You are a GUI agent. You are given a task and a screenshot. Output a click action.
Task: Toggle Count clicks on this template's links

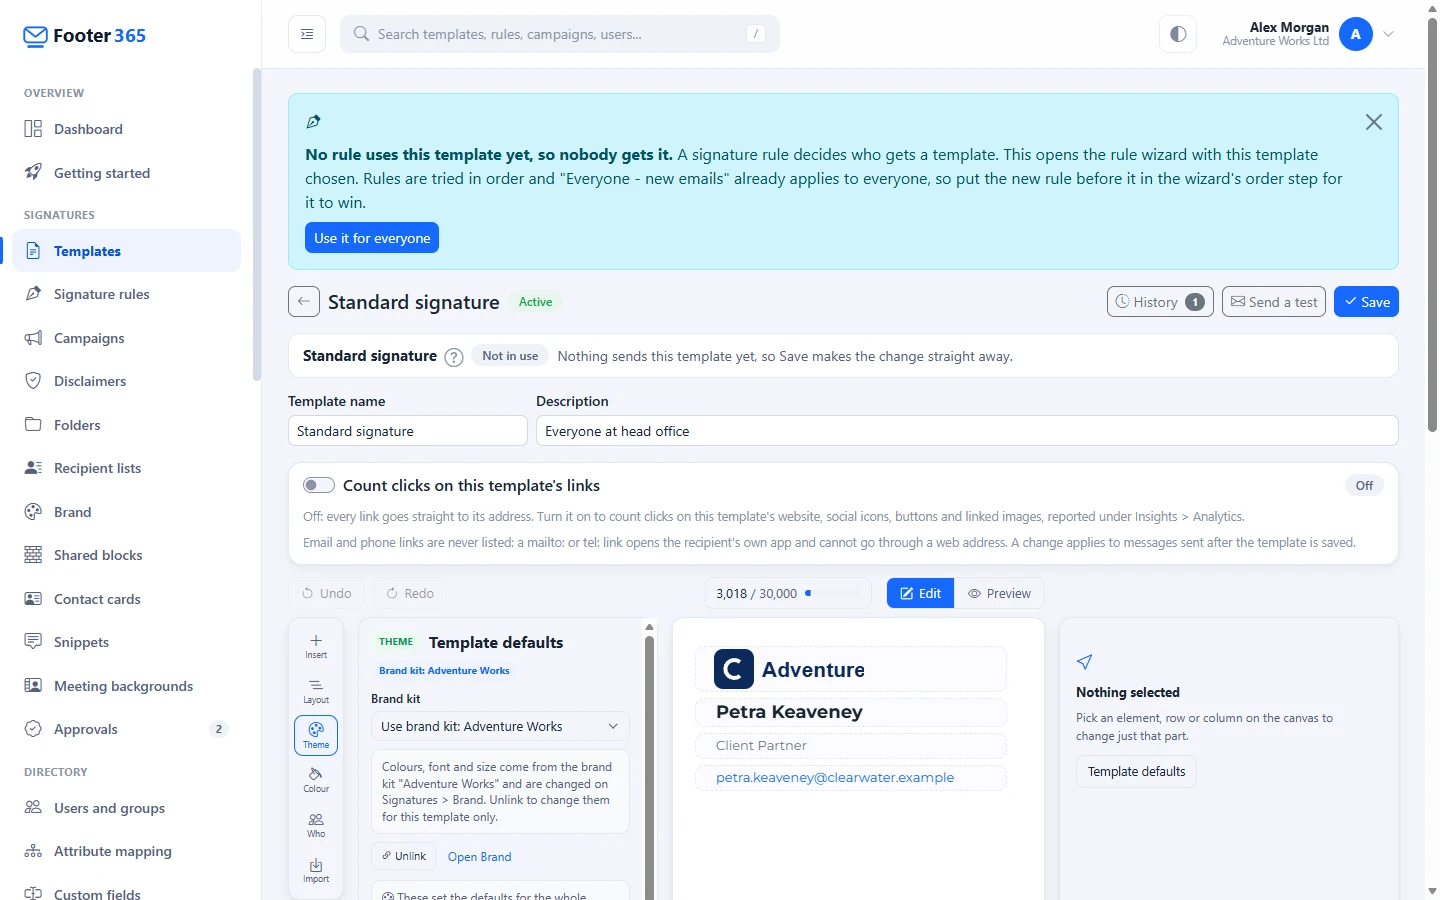click(319, 485)
